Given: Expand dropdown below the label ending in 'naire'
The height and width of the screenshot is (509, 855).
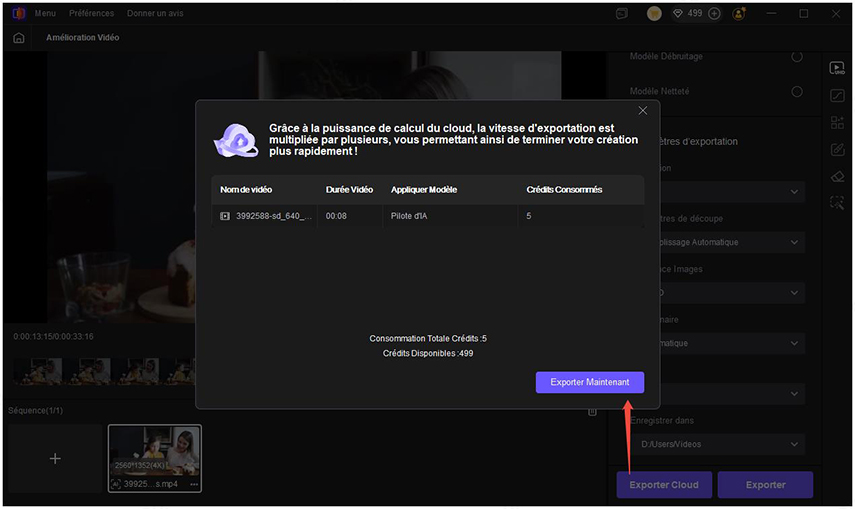Looking at the screenshot, I should (794, 343).
